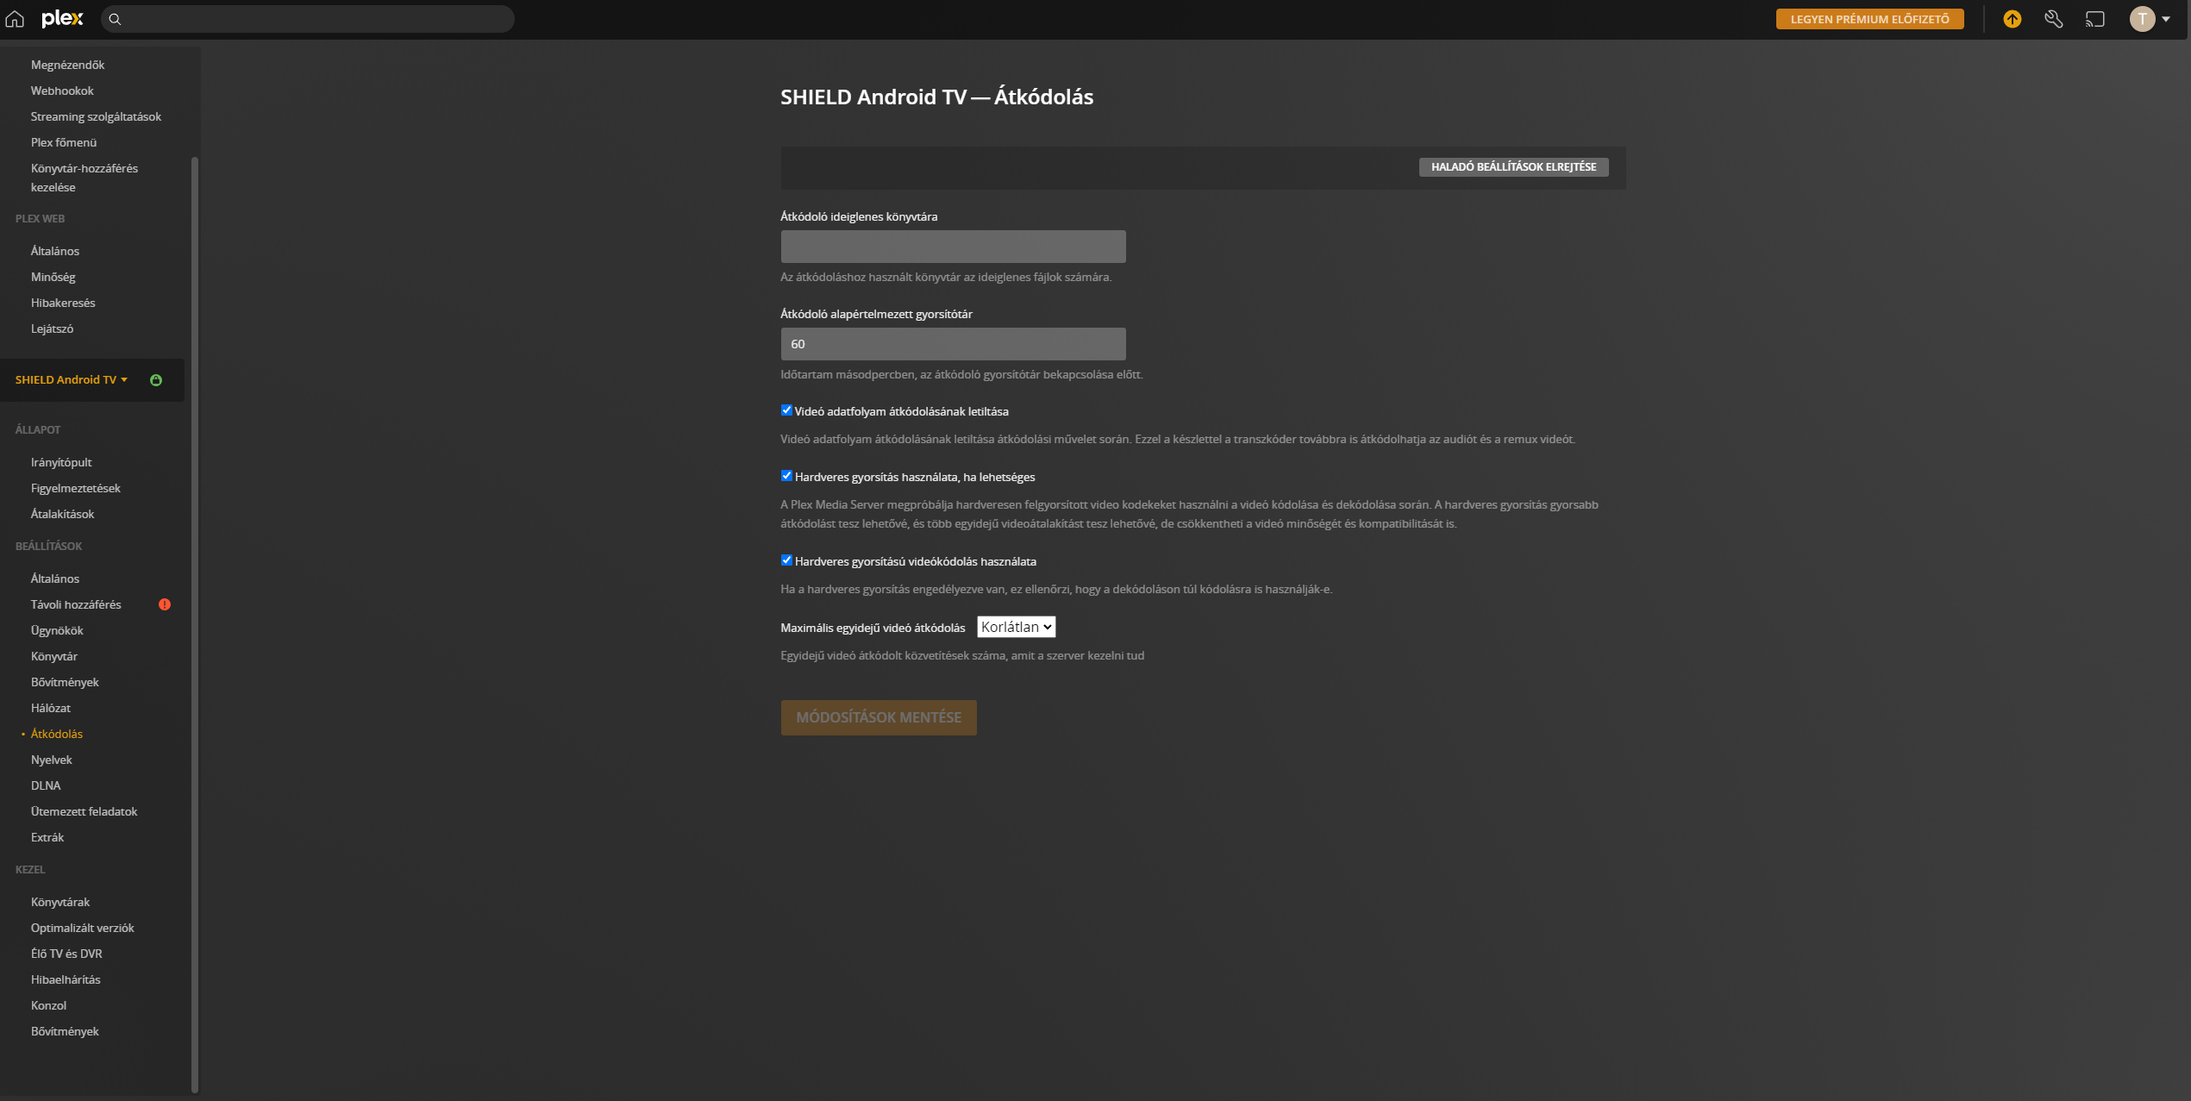Select Hibakeresés in sidebar
This screenshot has width=2191, height=1101.
click(63, 303)
